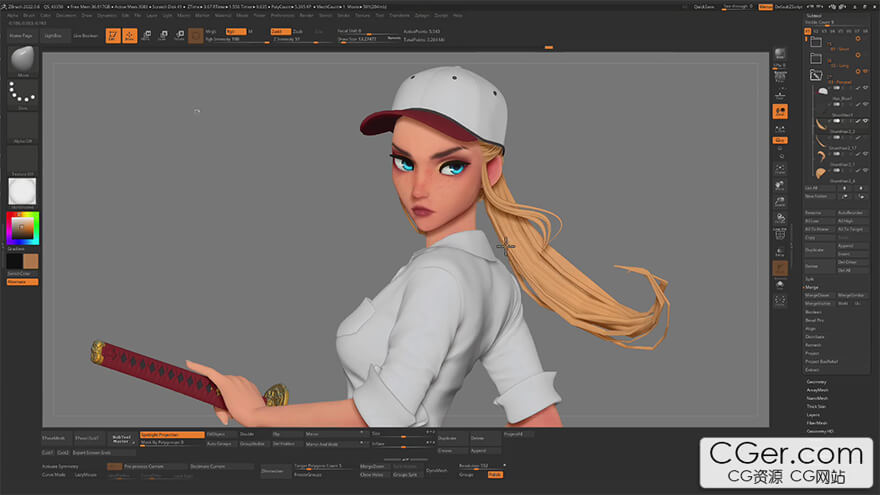Open the material sphere selector
The image size is (880, 495).
tap(22, 192)
